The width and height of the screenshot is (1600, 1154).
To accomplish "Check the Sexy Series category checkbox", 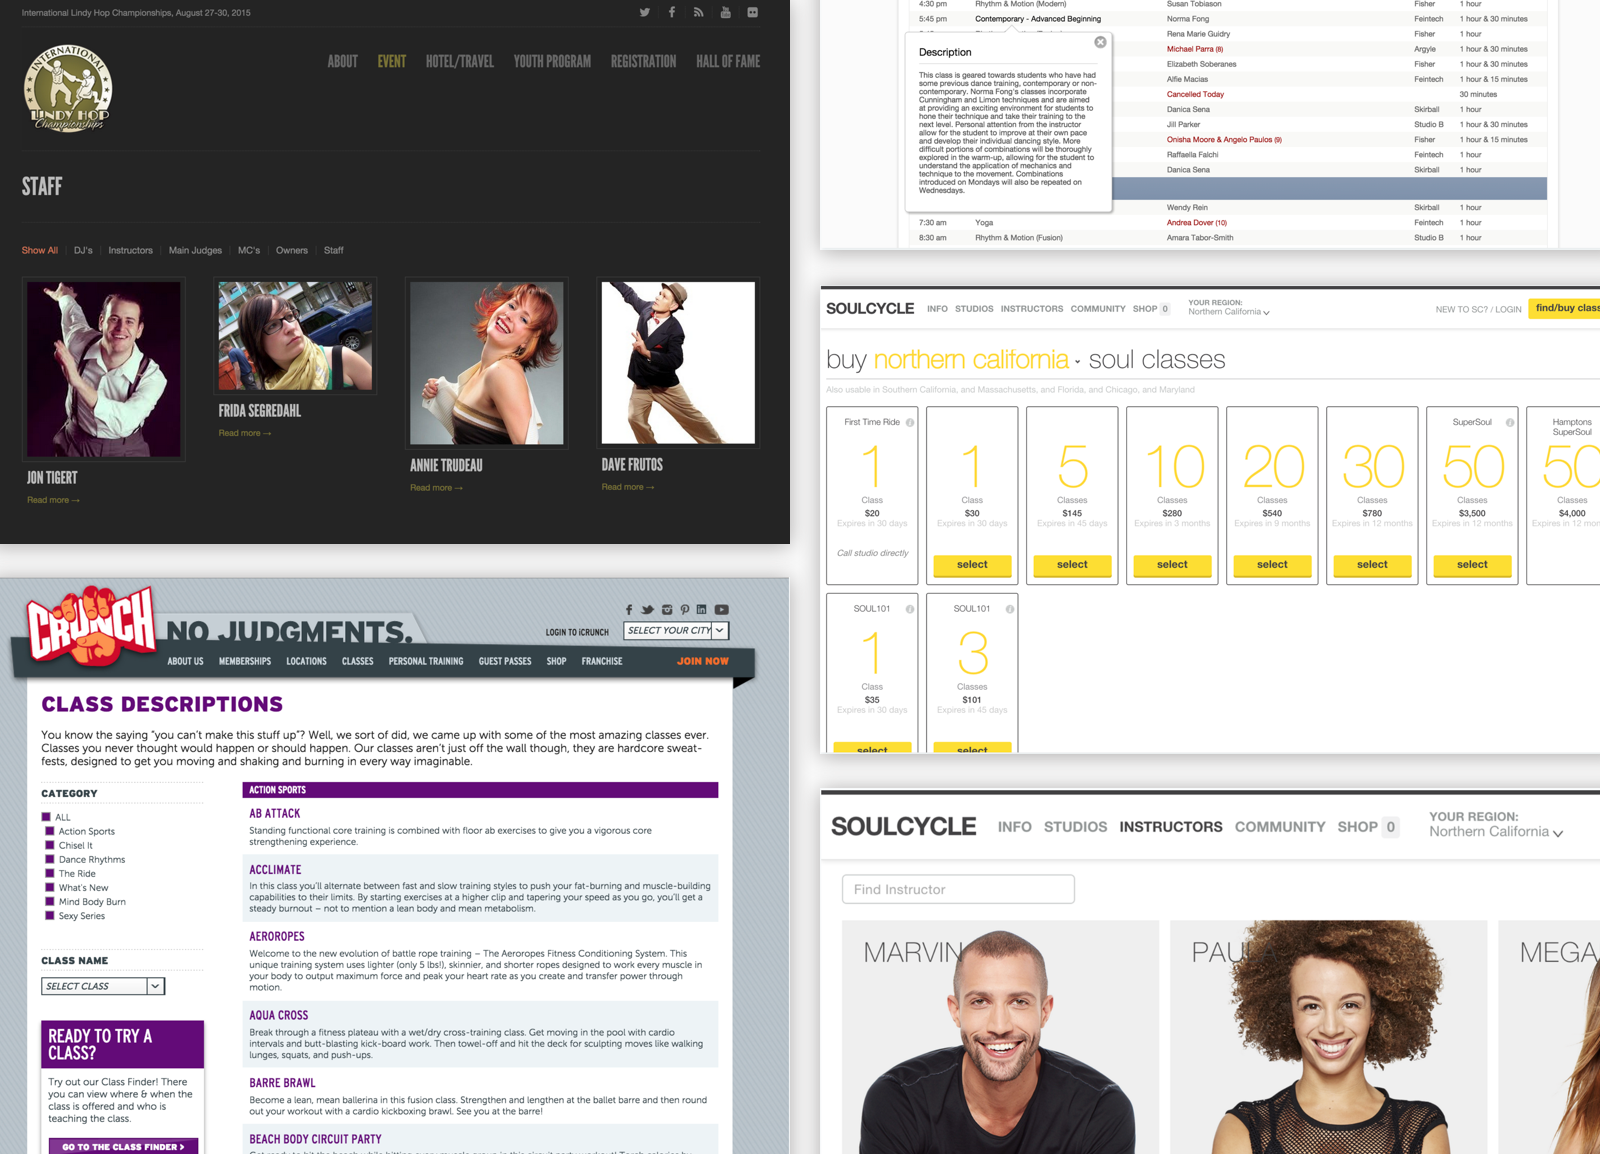I will coord(49,915).
